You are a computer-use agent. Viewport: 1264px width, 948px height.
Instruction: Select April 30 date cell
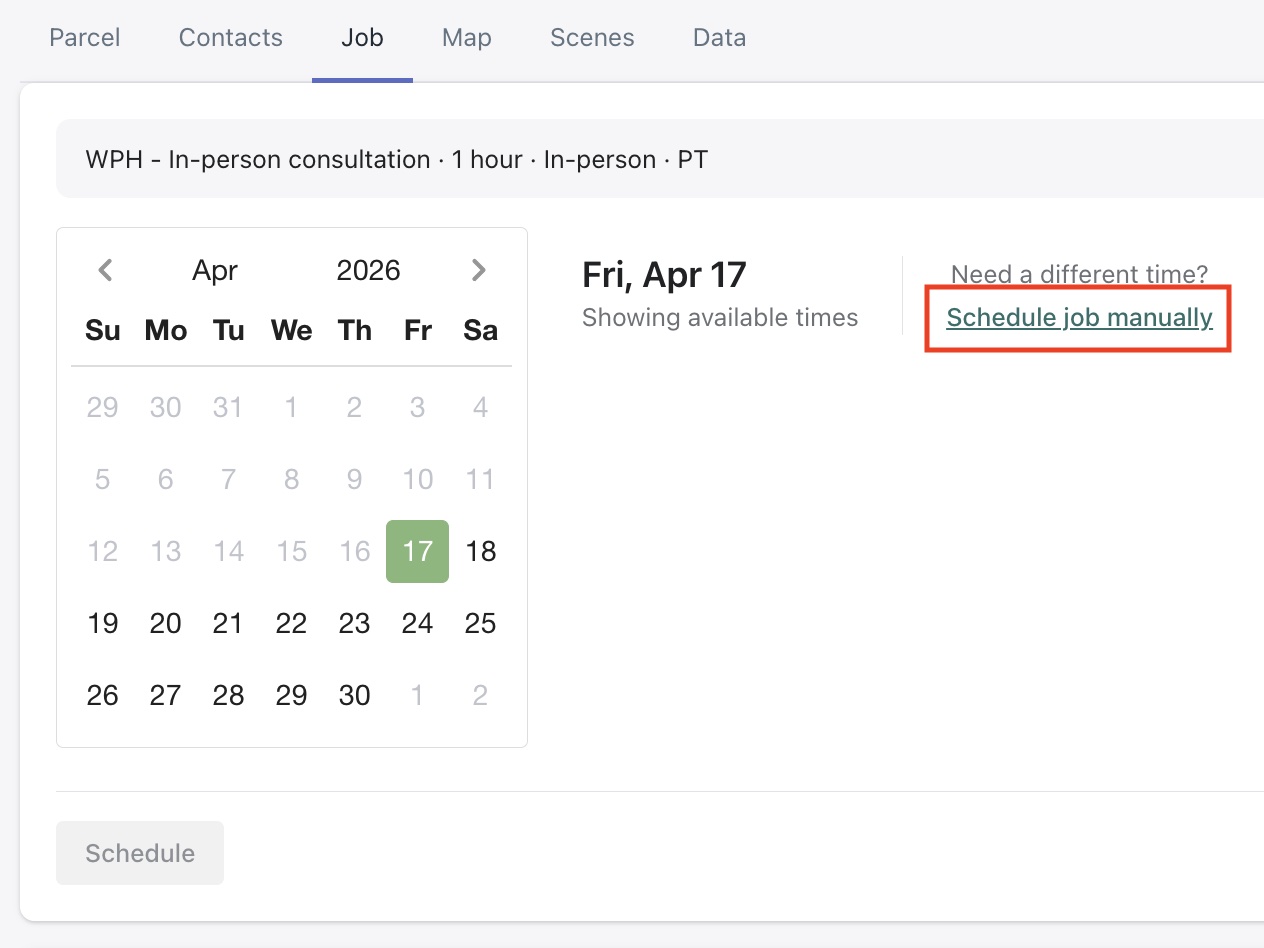click(354, 695)
